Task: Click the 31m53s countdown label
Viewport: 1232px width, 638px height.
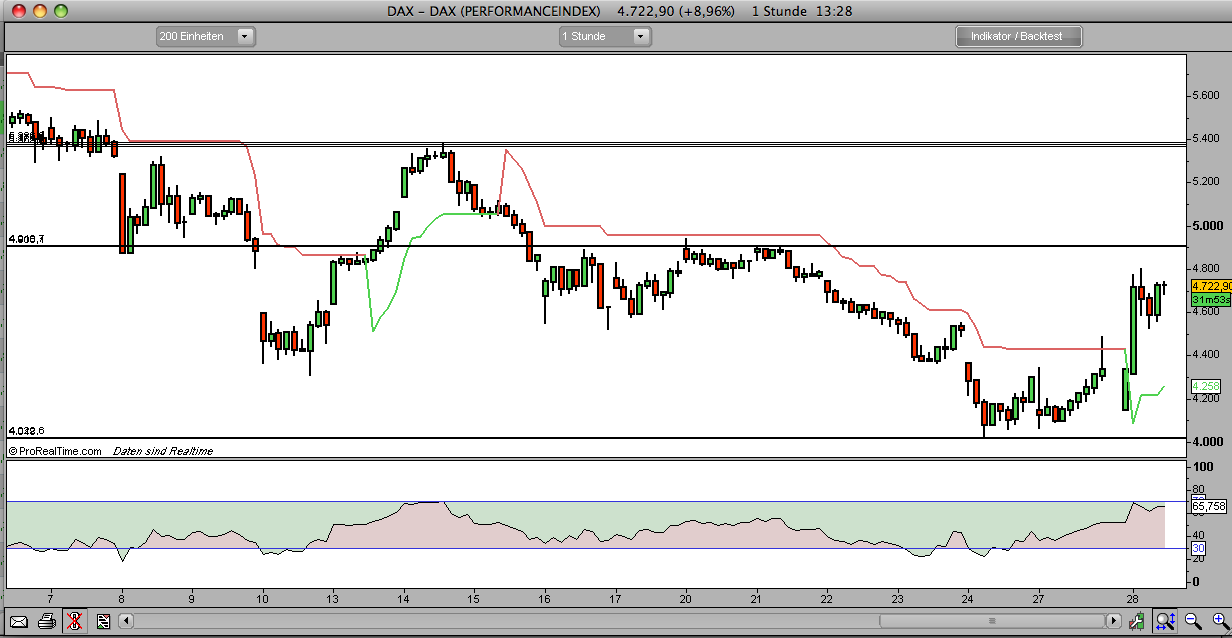Action: 1210,300
